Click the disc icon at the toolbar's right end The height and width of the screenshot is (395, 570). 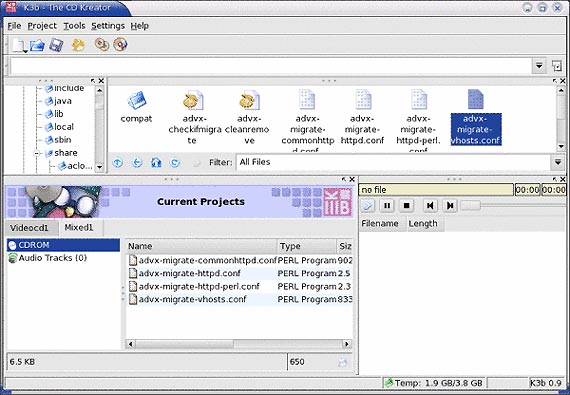[120, 45]
